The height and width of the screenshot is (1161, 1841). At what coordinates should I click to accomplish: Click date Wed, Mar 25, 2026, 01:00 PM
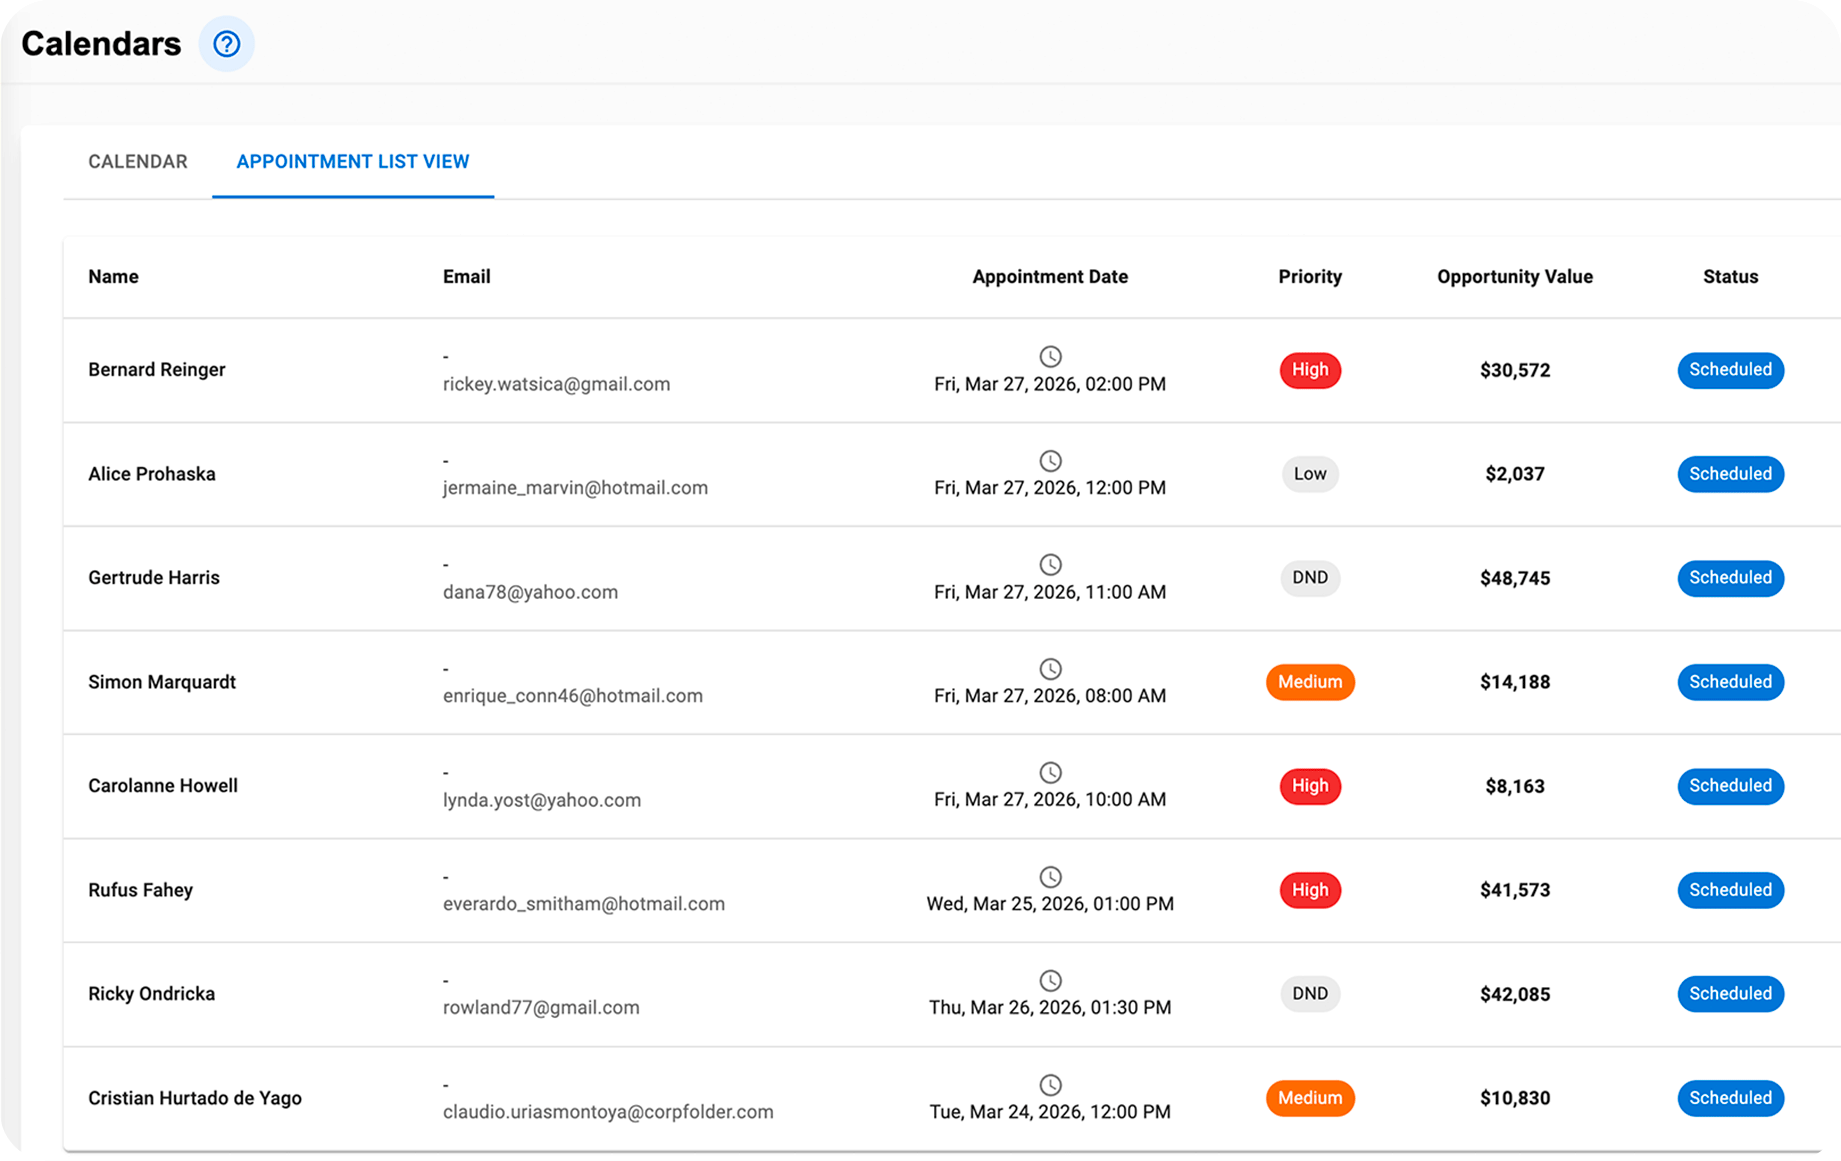(1050, 904)
